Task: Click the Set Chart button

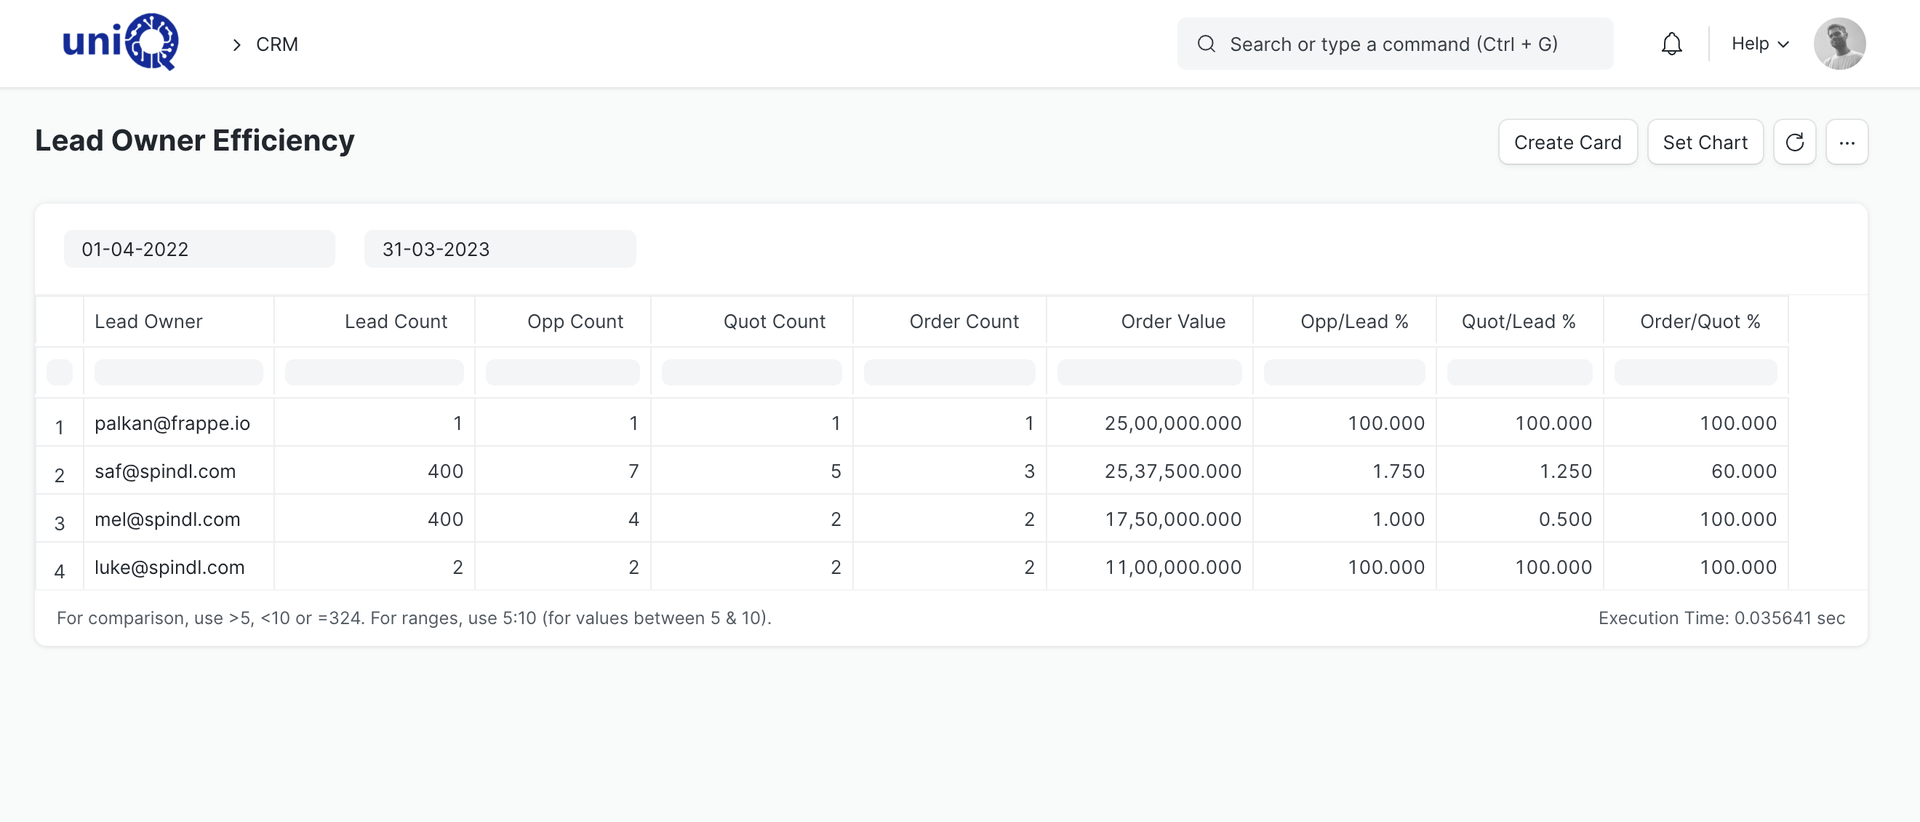Action: pos(1704,142)
